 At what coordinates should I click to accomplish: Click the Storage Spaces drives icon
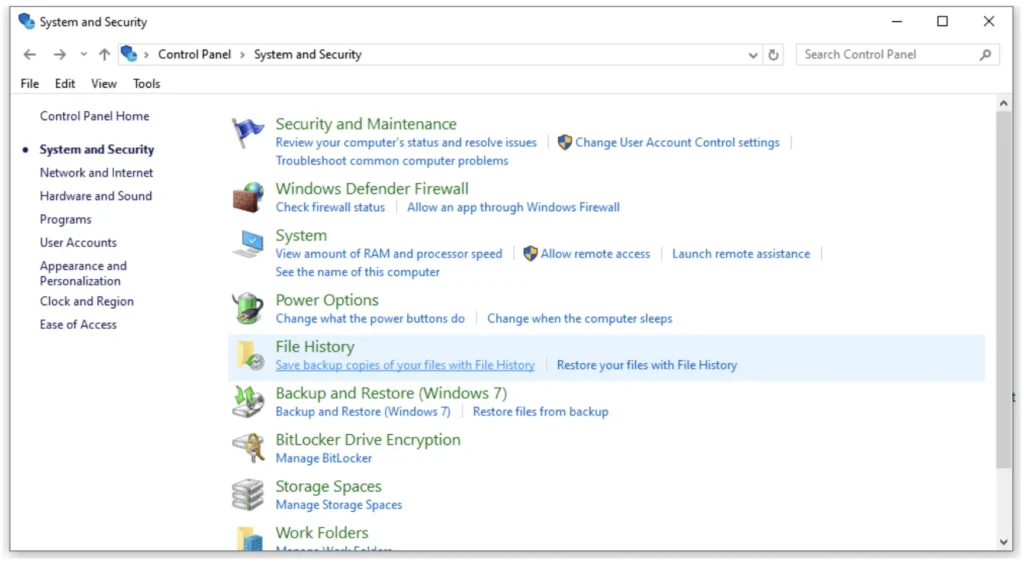tap(248, 495)
